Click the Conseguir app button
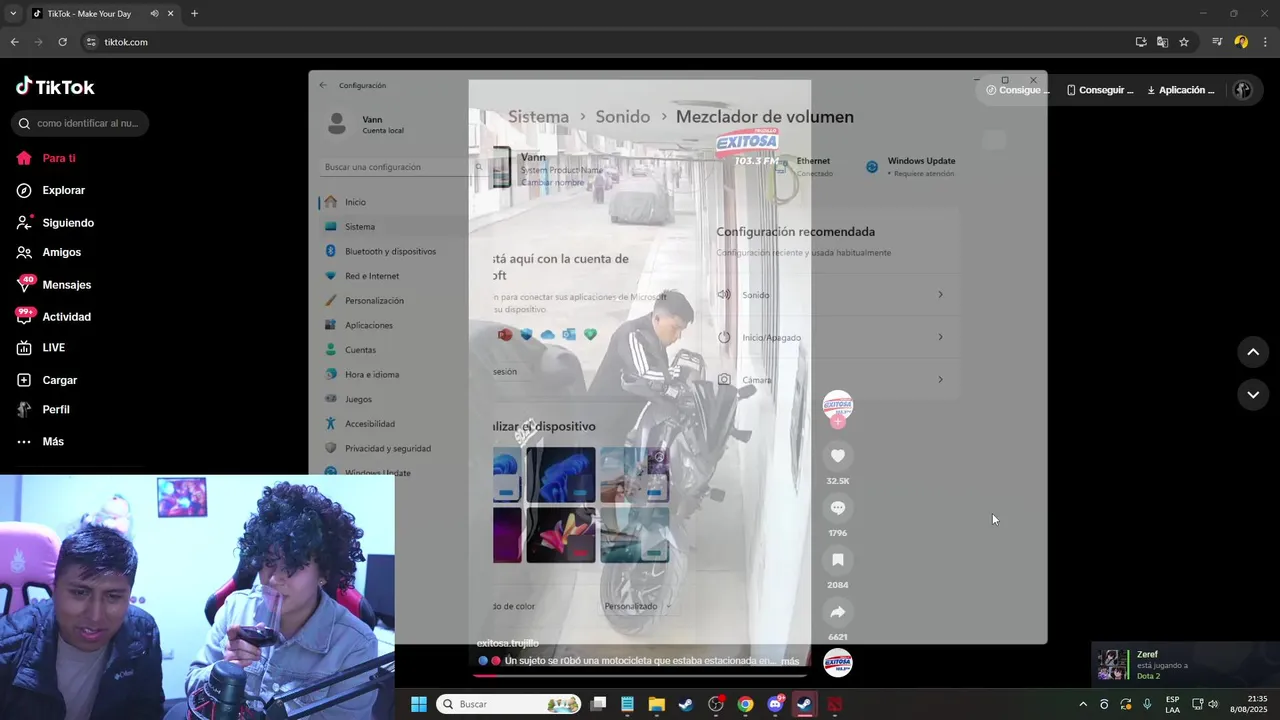 [x=1099, y=90]
